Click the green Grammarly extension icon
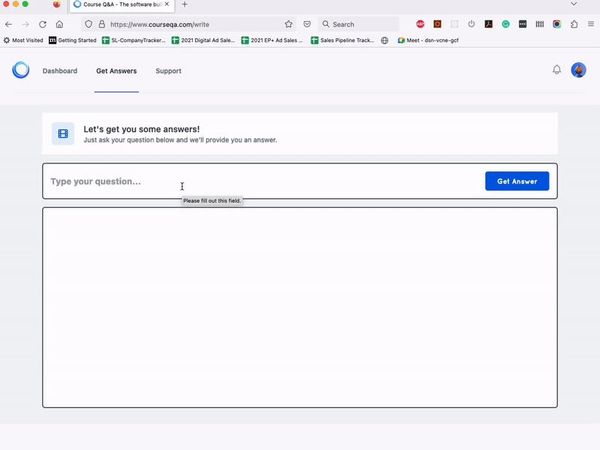The width and height of the screenshot is (600, 450). 505,24
